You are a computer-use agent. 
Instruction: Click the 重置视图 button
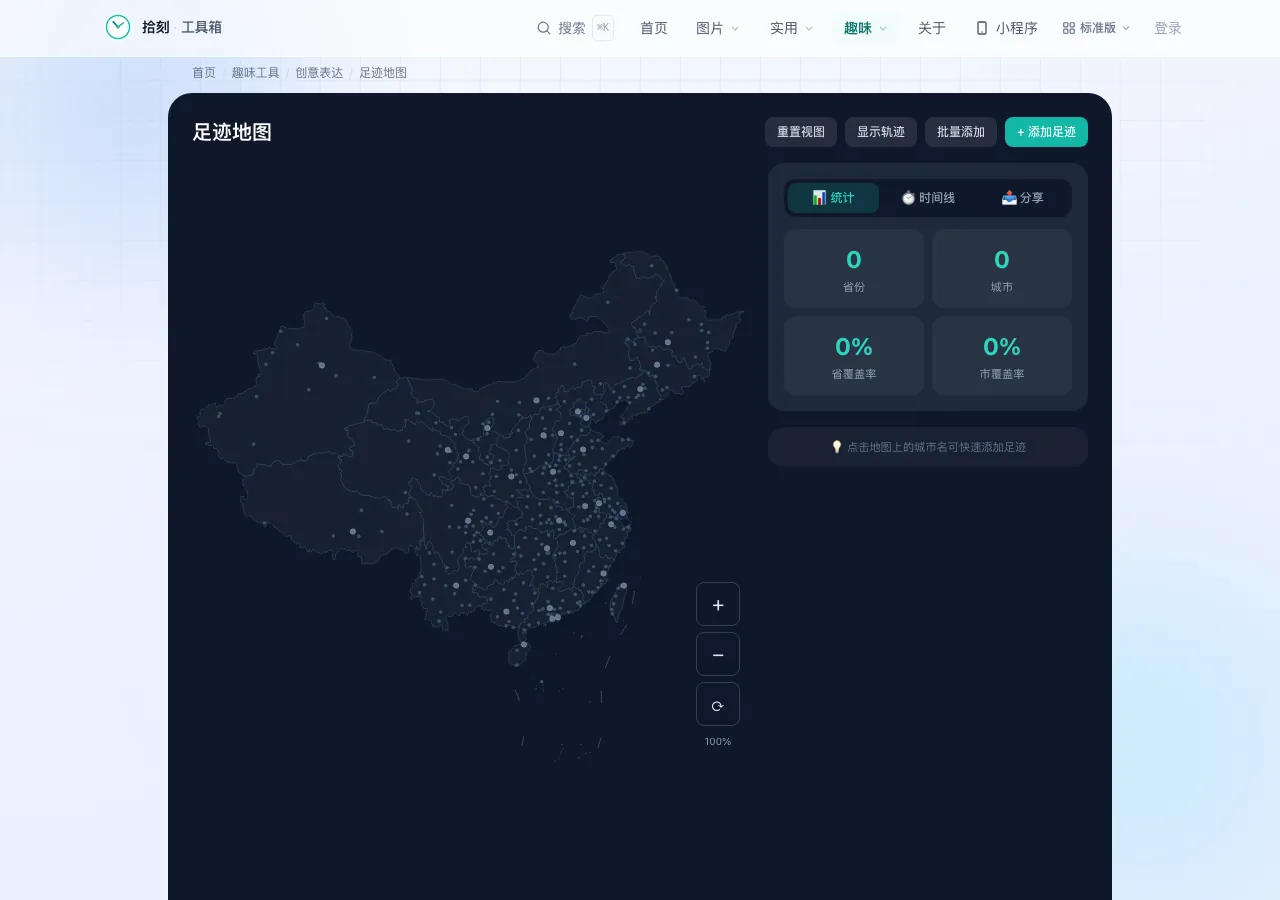[801, 132]
